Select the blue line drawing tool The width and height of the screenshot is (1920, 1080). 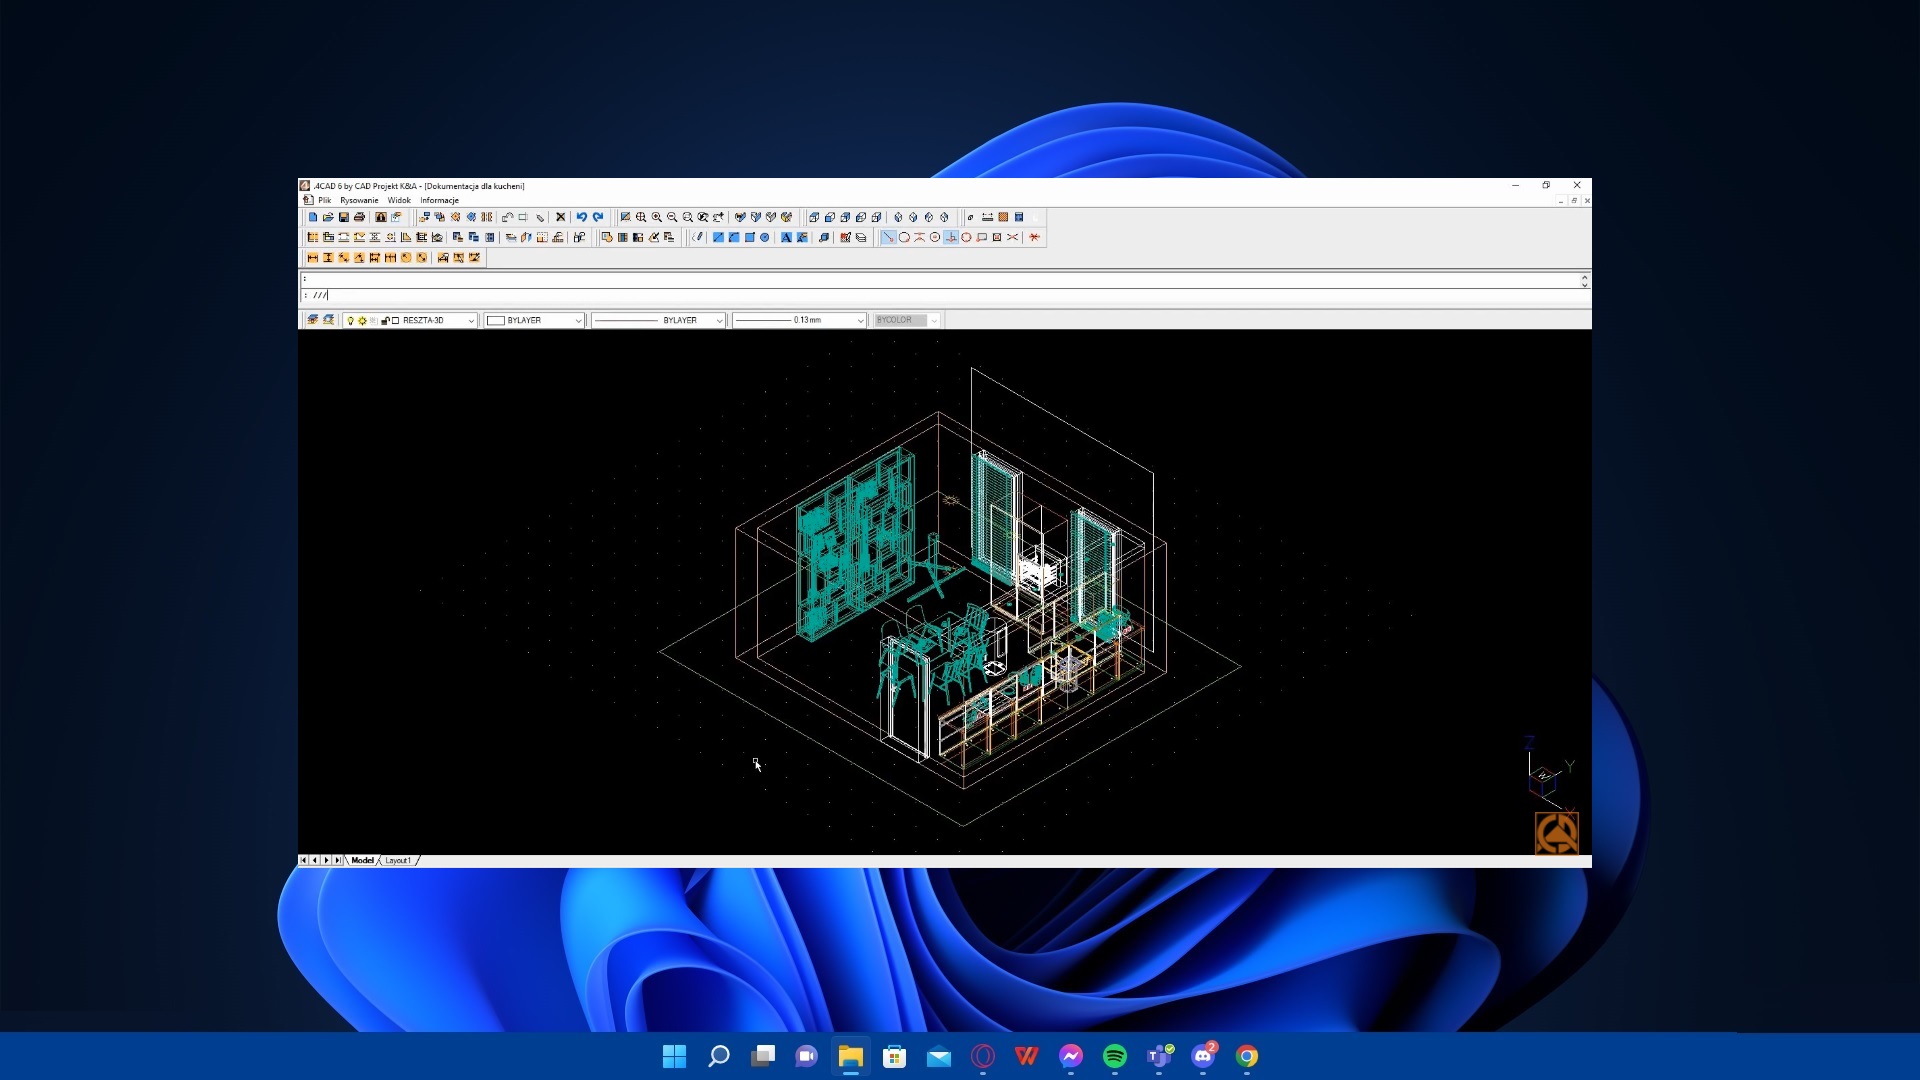[718, 238]
